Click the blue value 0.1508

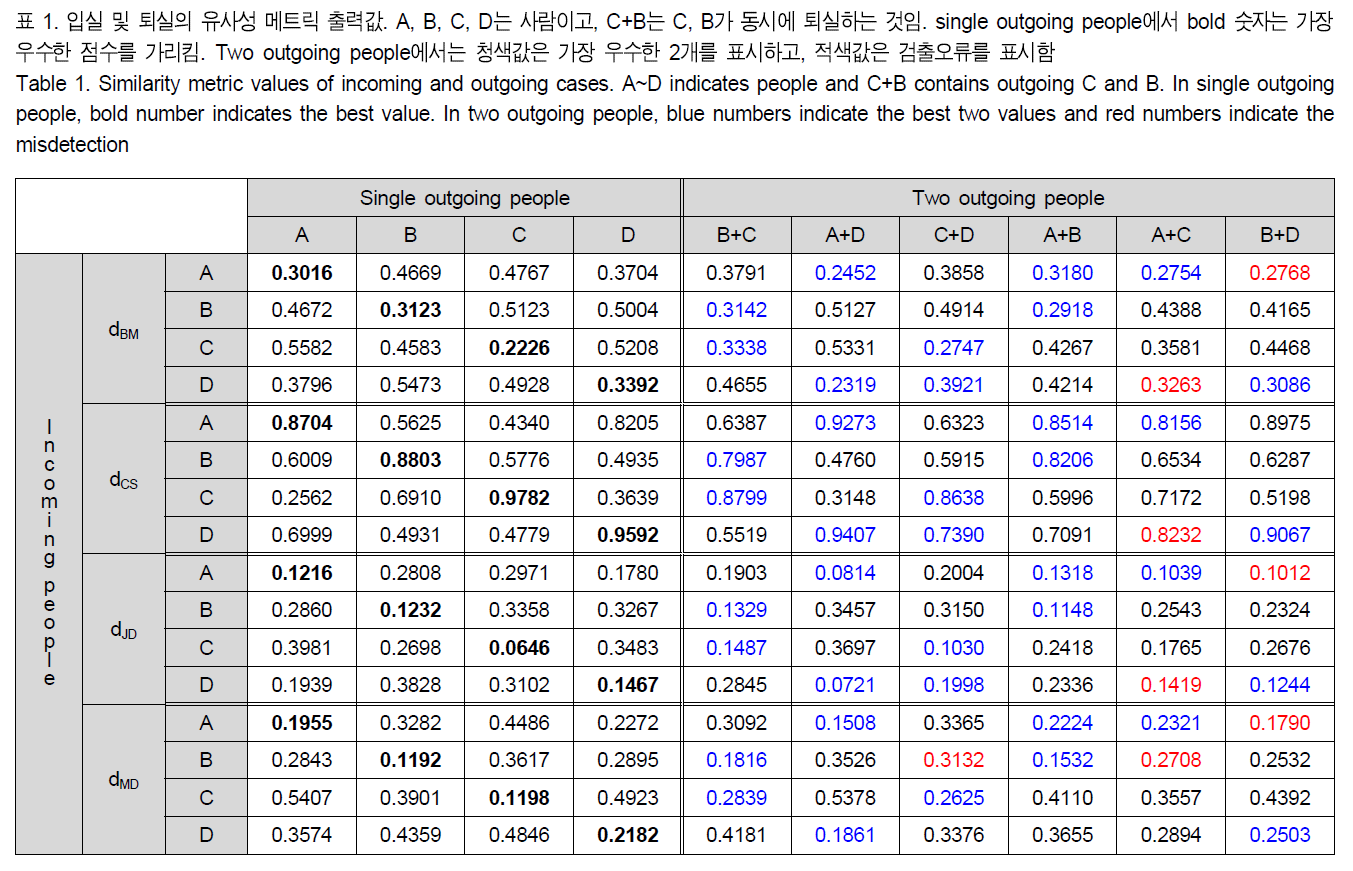[845, 723]
